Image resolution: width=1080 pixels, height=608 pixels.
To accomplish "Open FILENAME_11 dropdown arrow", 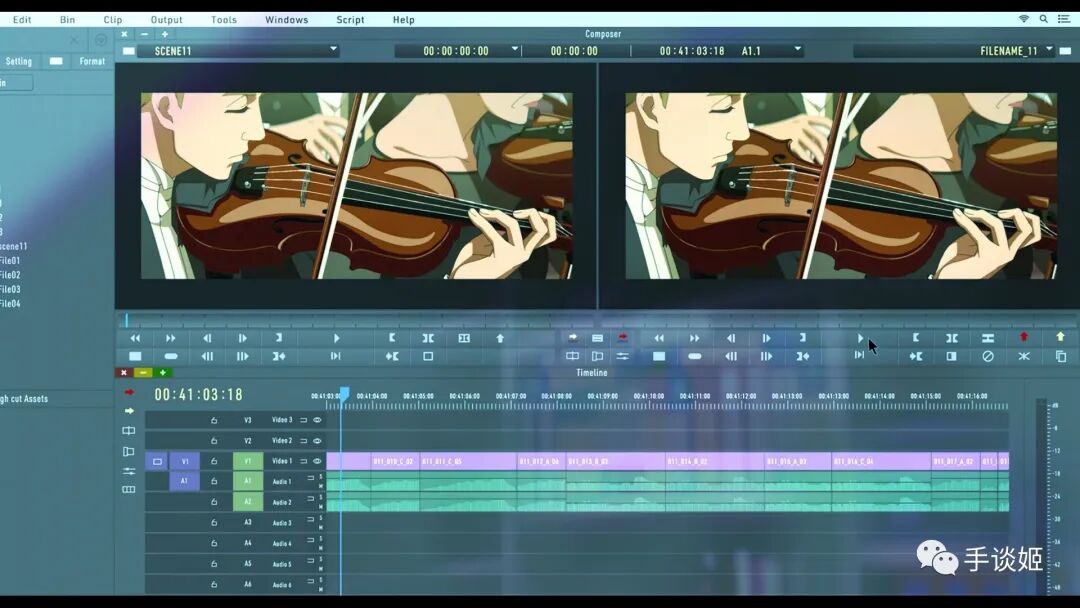I will [x=1049, y=50].
